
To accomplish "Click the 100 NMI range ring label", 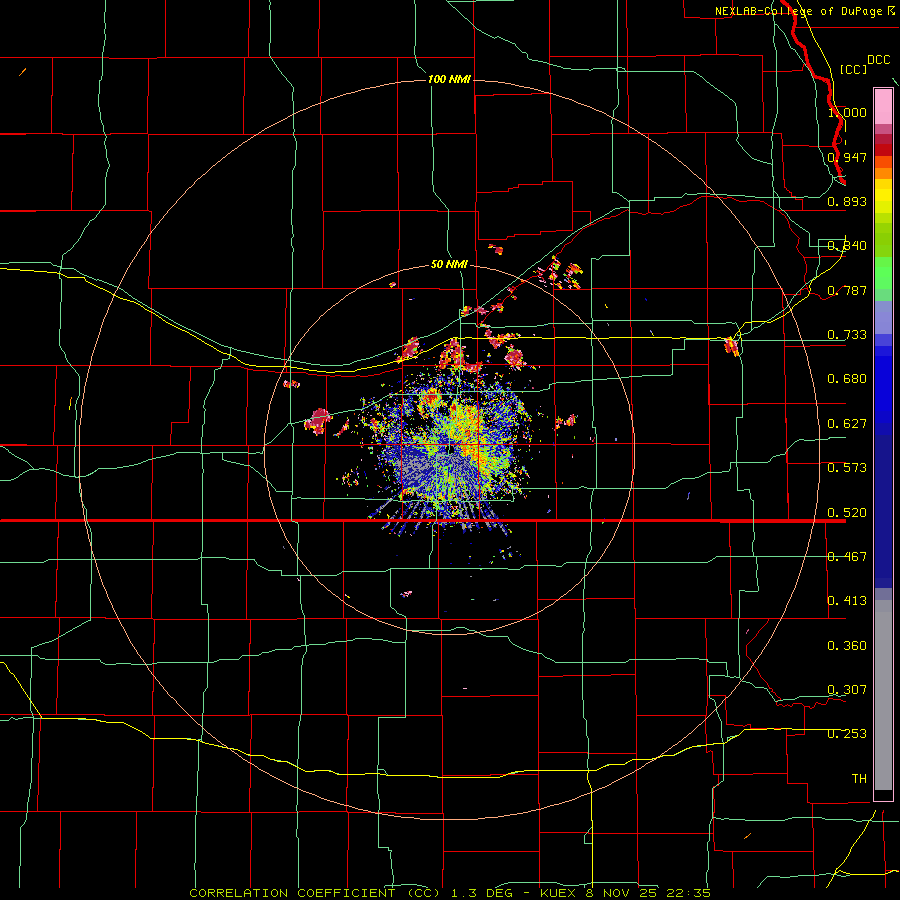I will [x=449, y=79].
